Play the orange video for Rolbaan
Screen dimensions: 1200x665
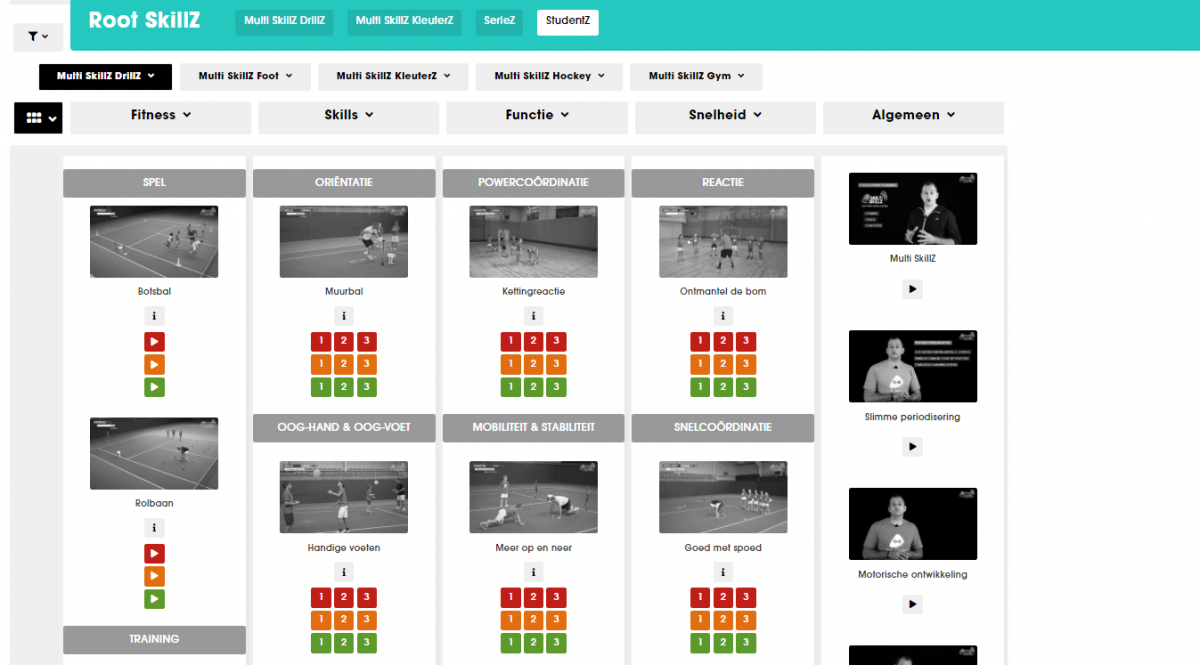tap(154, 576)
